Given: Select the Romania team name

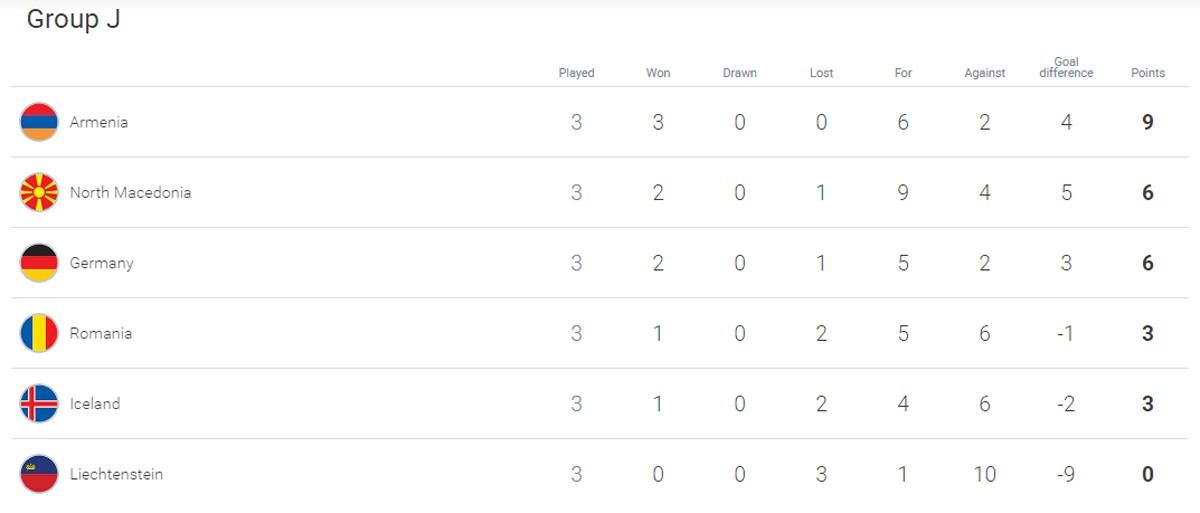Looking at the screenshot, I should coord(100,333).
